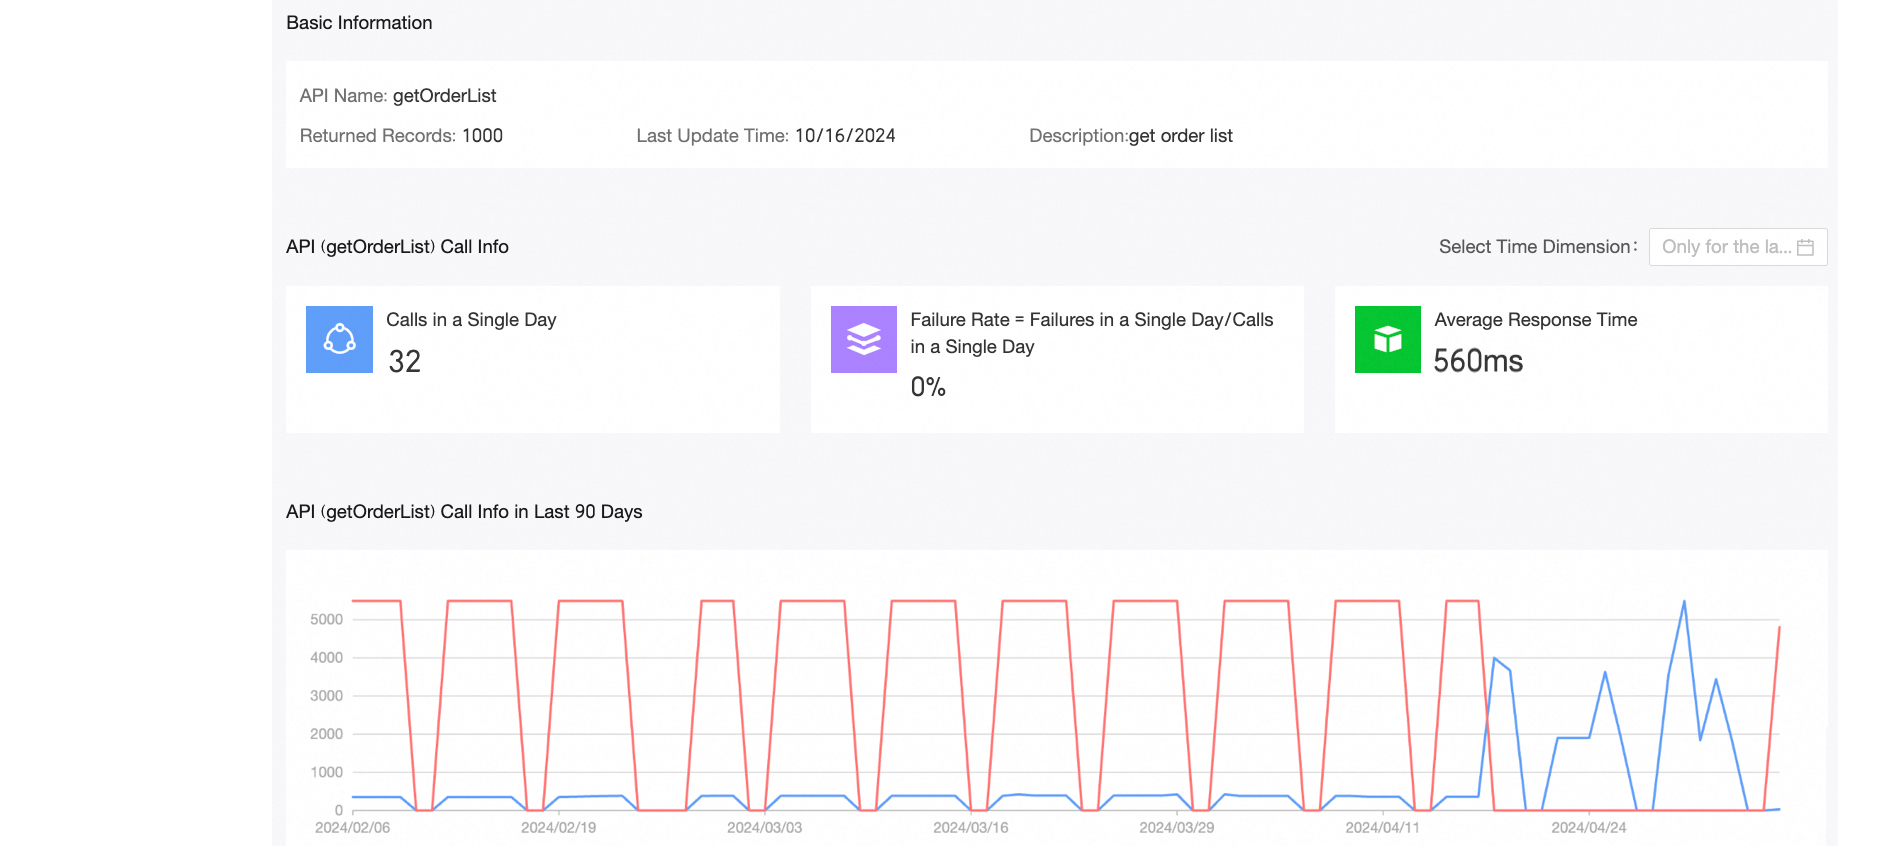Screen dimensions: 1892x846
Task: Click the Returned Records value 1000
Action: tap(482, 136)
